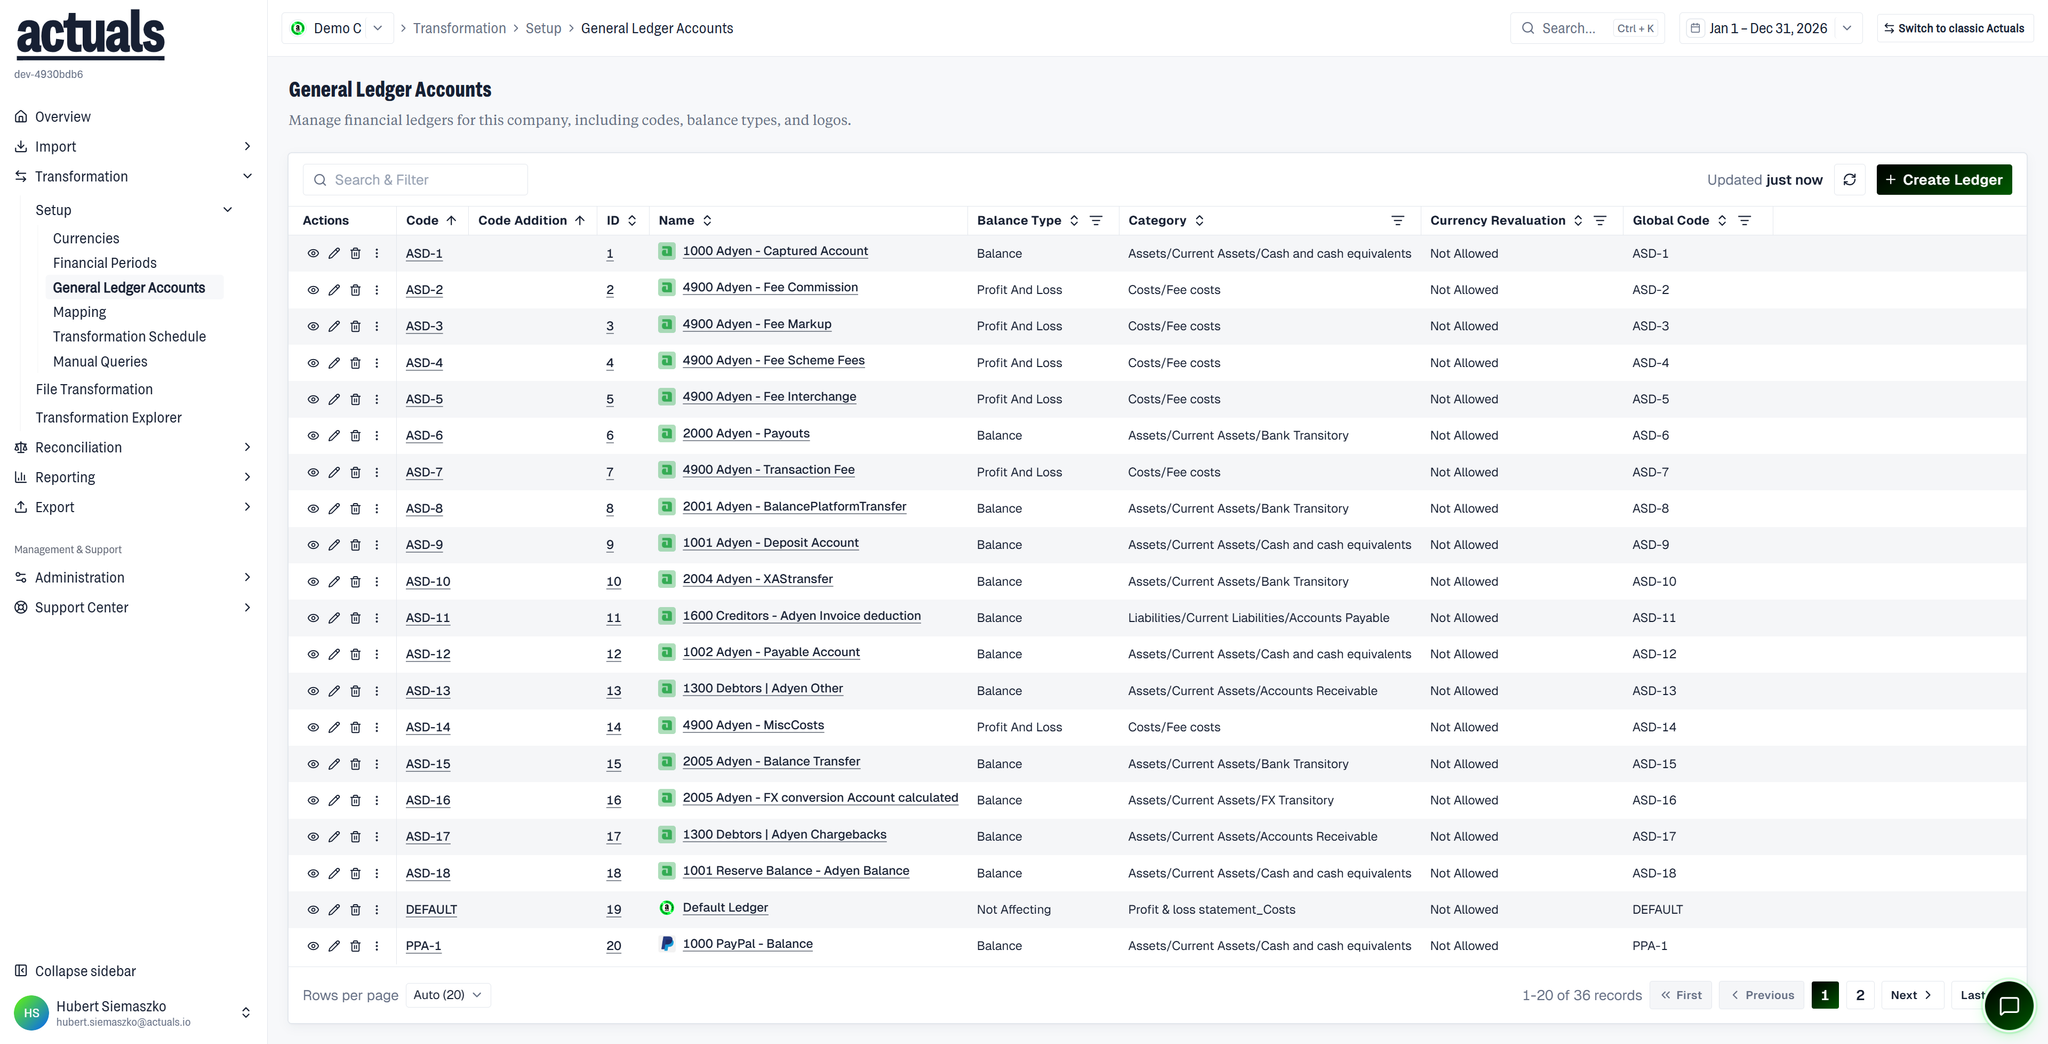
Task: Delete the PPA-1 ledger row
Action: [355, 946]
